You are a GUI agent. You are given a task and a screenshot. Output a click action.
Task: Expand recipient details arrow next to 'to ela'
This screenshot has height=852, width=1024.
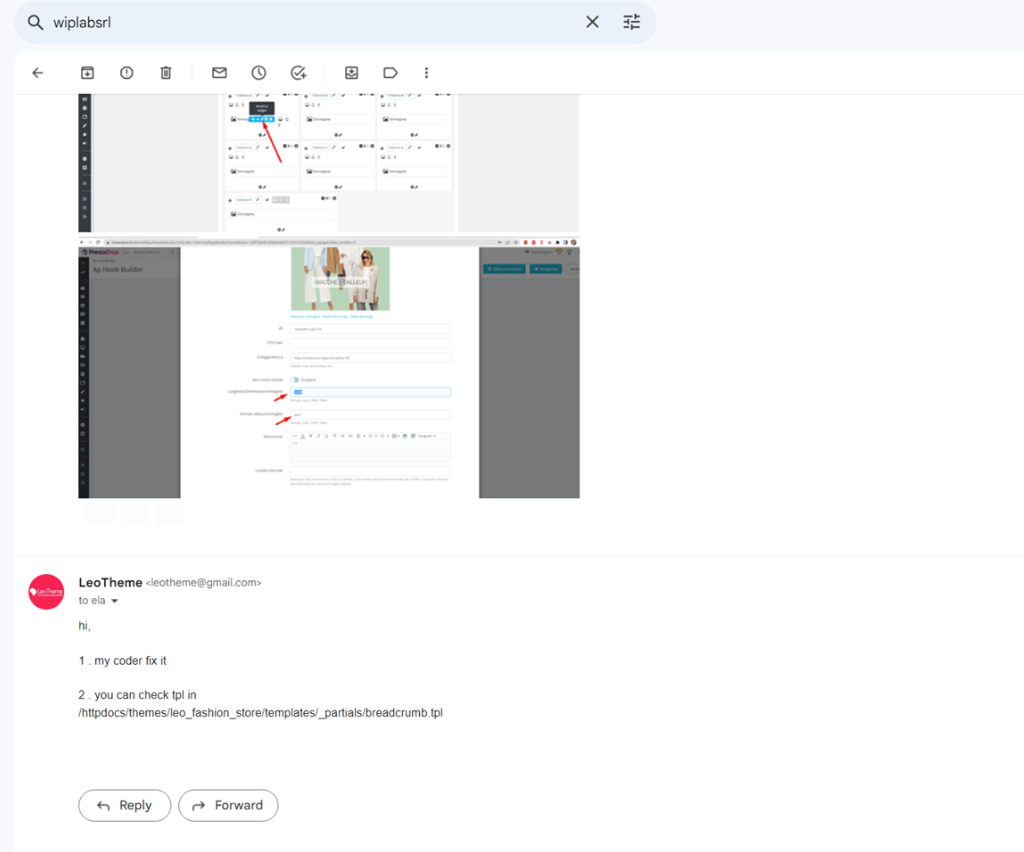point(114,601)
